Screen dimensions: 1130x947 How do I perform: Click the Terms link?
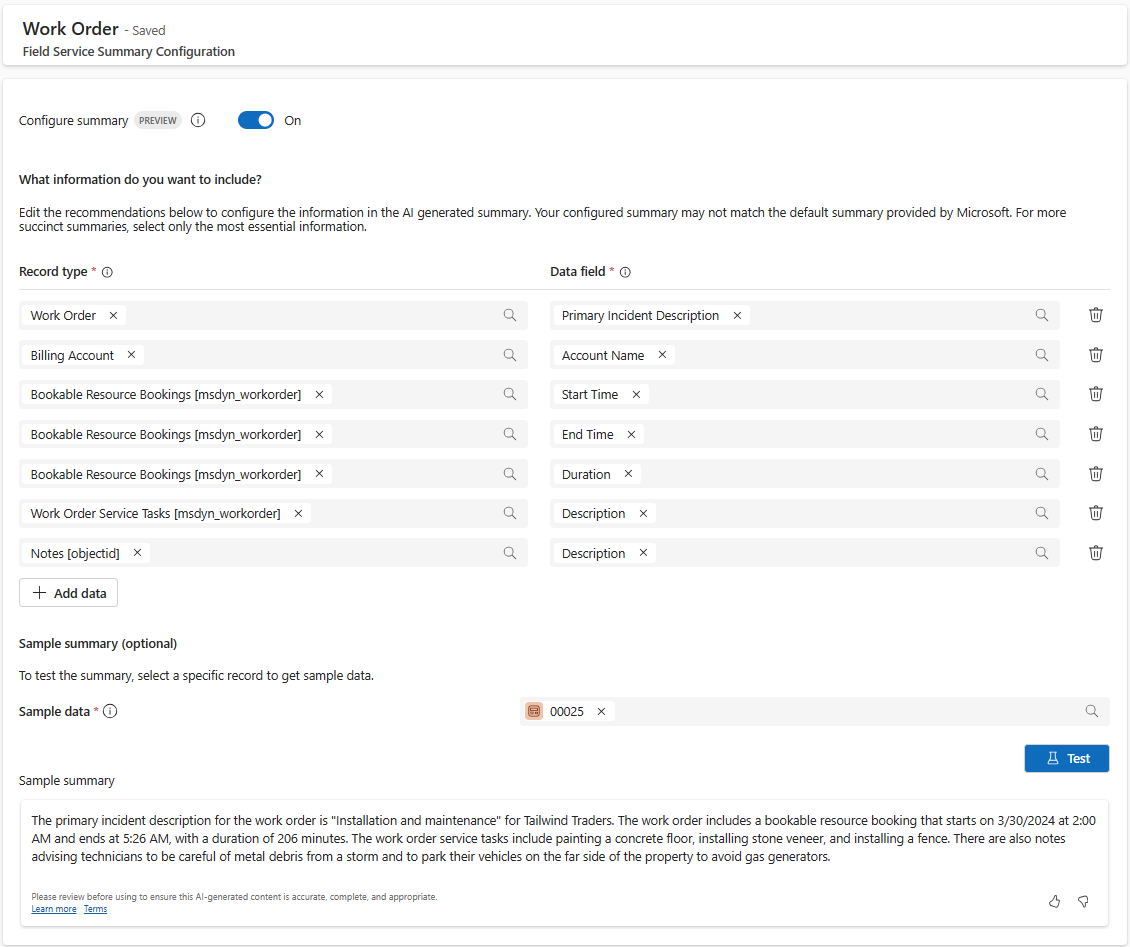(x=95, y=908)
